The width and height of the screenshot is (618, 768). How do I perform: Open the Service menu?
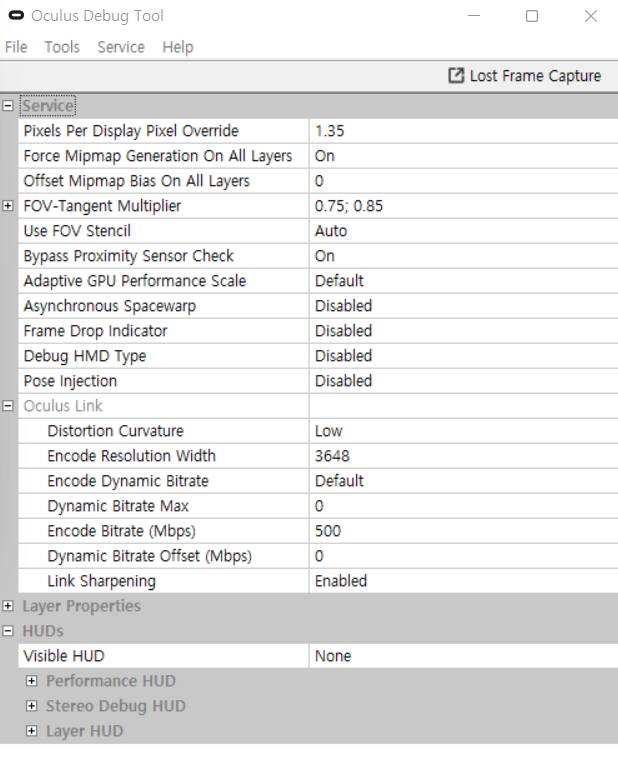[121, 47]
